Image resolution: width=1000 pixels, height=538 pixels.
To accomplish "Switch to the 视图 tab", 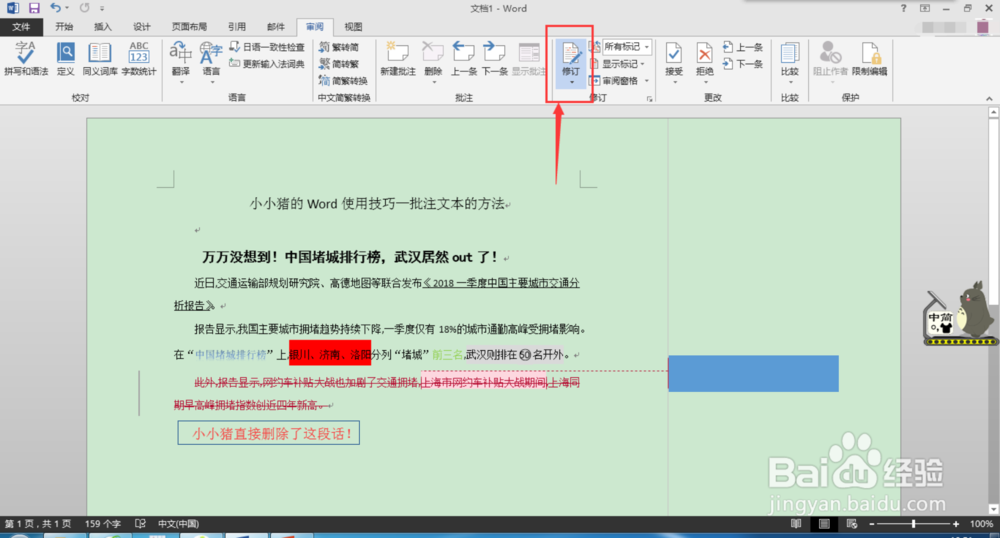I will click(353, 27).
